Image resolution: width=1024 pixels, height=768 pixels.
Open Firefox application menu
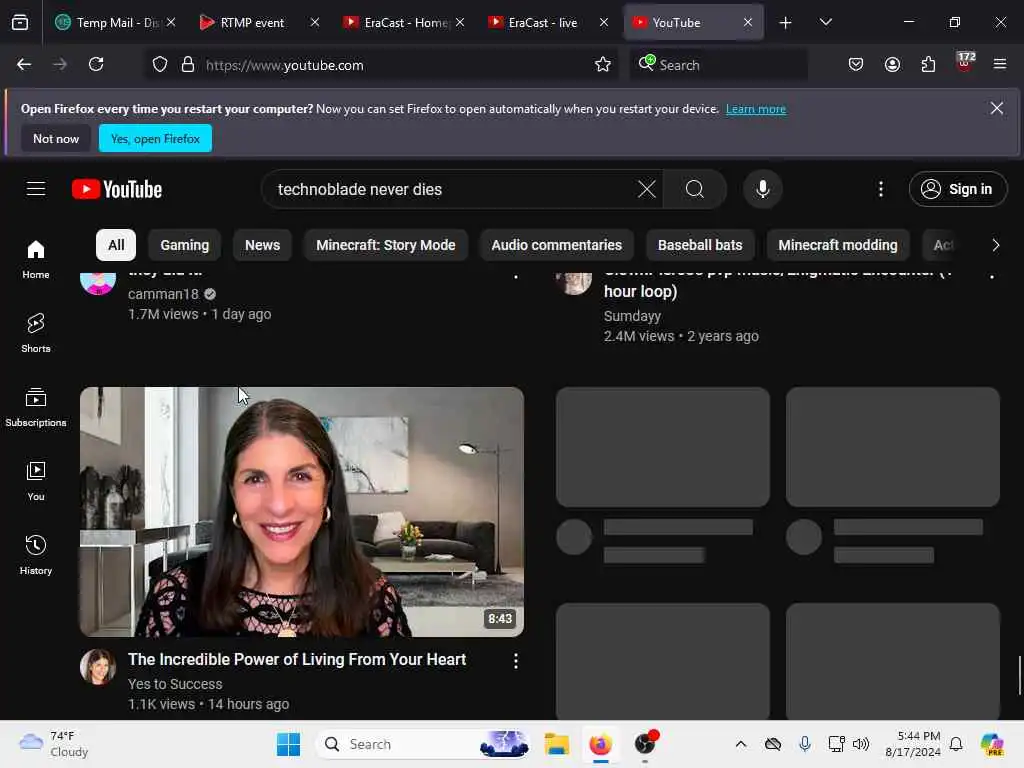tap(1000, 65)
